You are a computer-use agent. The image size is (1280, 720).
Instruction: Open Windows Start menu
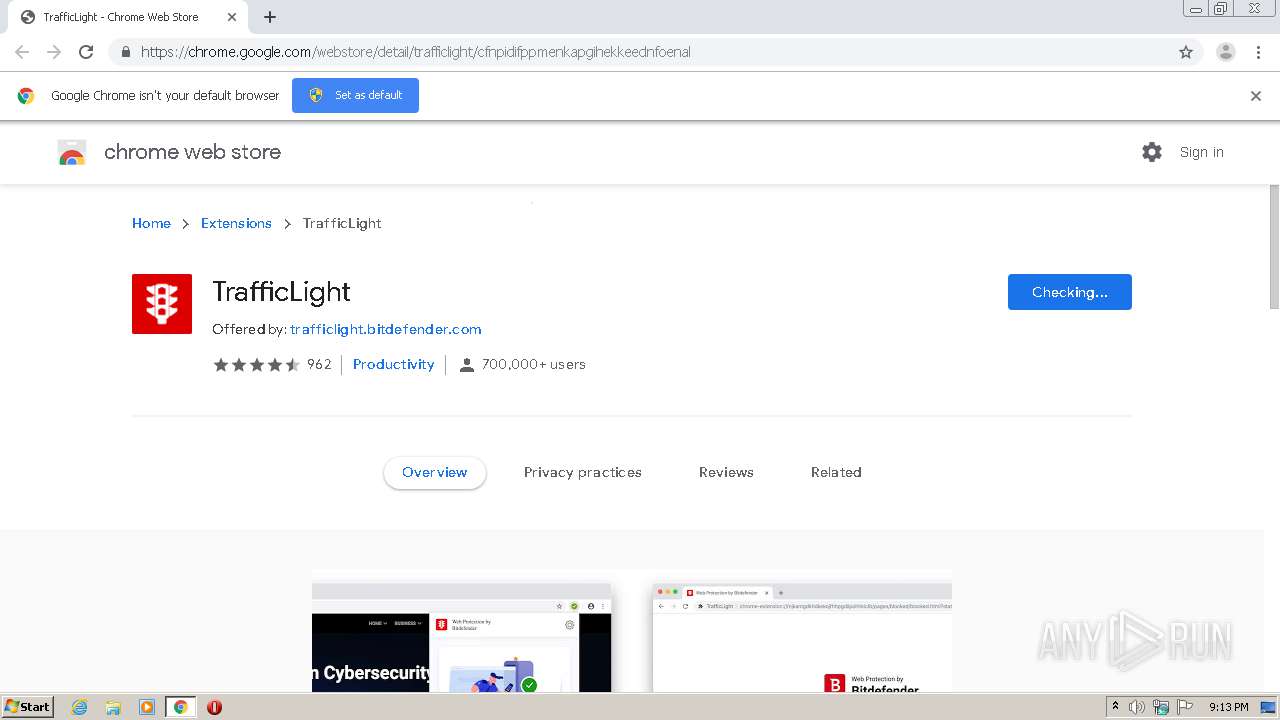pos(28,707)
